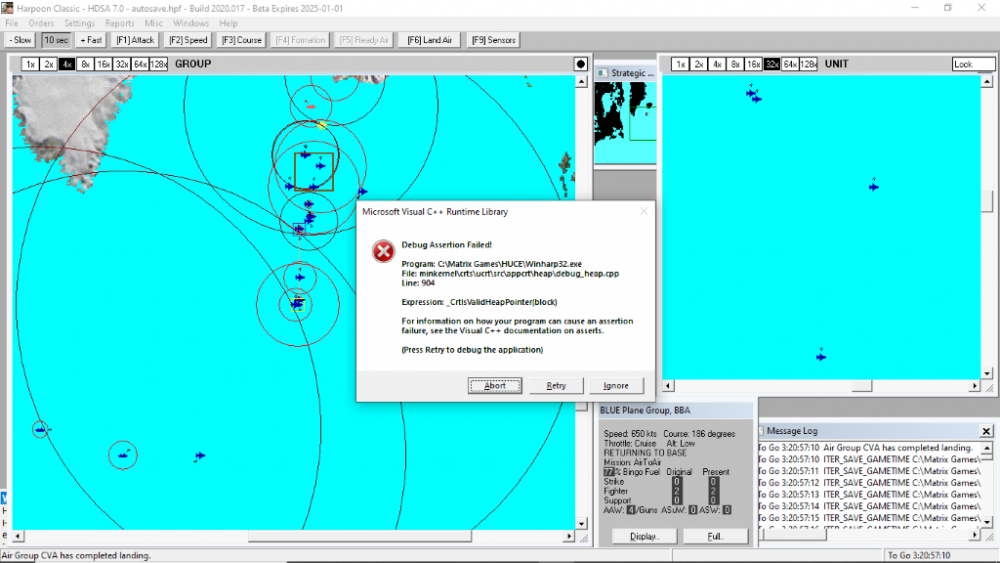Open the Misc menu
Viewport: 1000px width, 563px height.
pyautogui.click(x=153, y=23)
